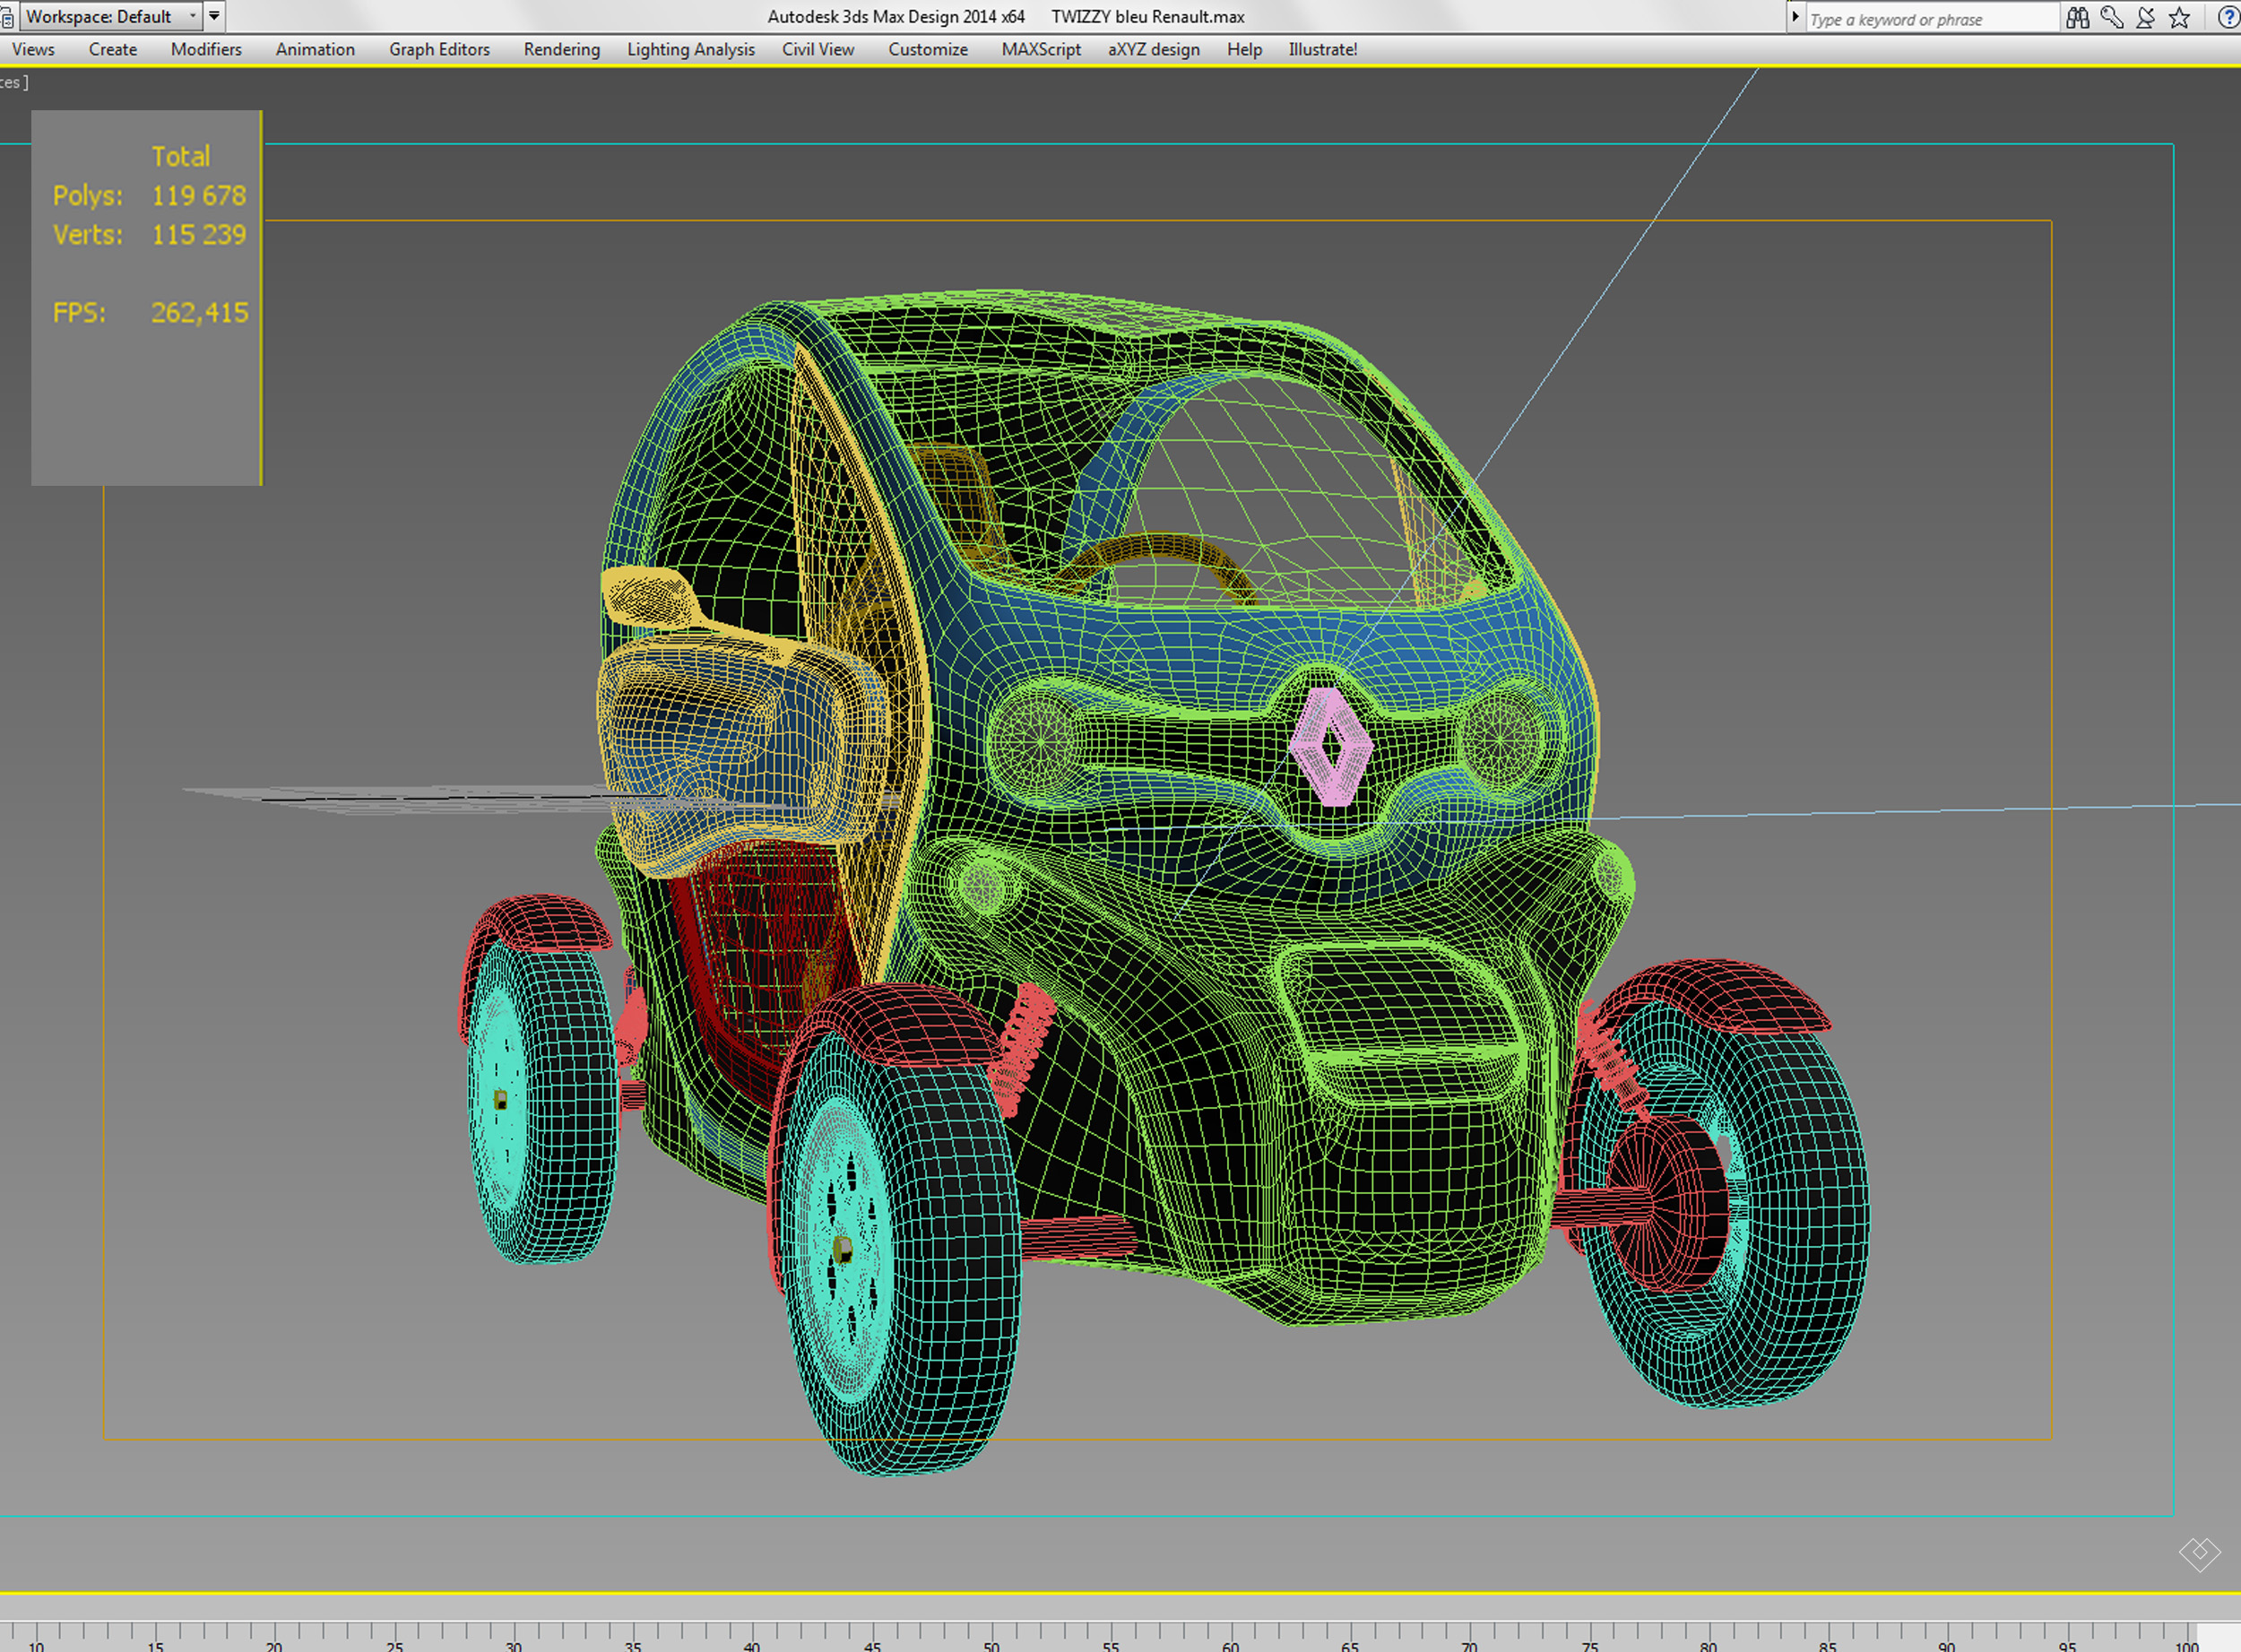Open the Illustrate! menu
The image size is (2241, 1652).
pyautogui.click(x=1323, y=49)
